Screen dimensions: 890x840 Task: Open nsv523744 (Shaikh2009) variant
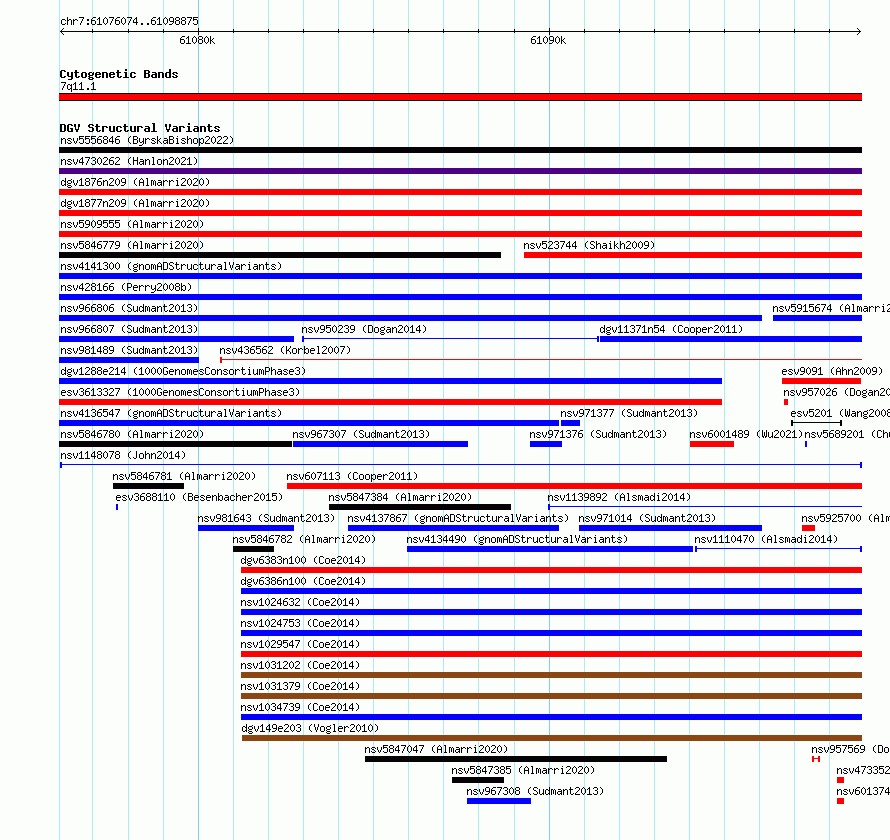[589, 245]
